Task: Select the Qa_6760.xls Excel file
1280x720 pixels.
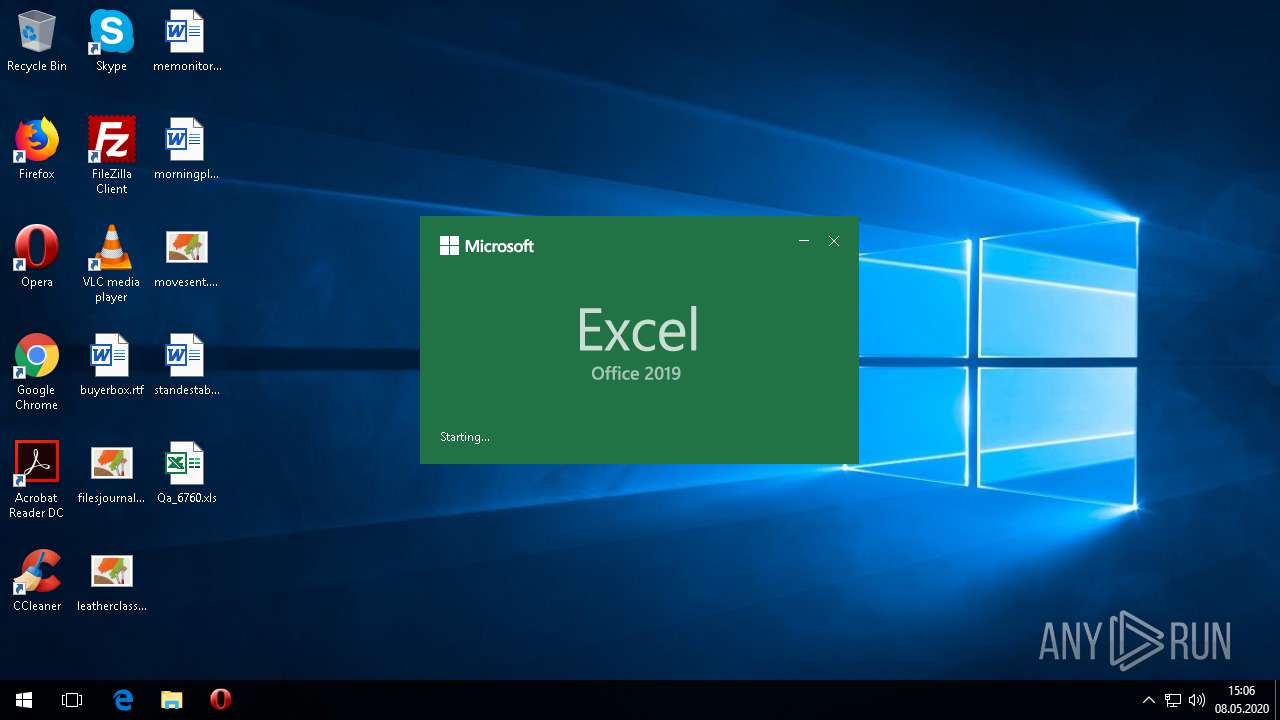Action: (186, 473)
